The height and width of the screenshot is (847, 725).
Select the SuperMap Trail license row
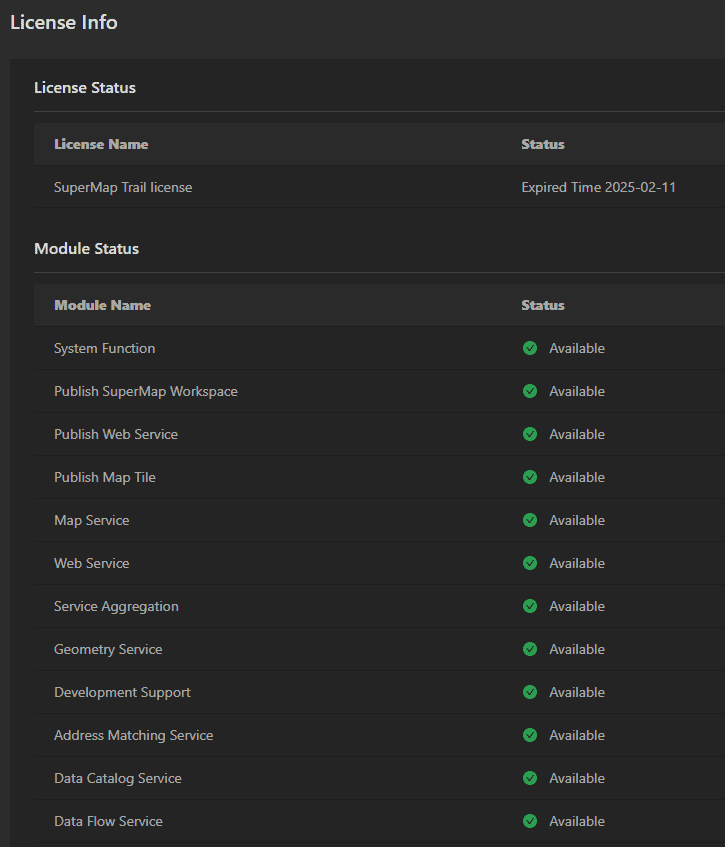pyautogui.click(x=123, y=187)
